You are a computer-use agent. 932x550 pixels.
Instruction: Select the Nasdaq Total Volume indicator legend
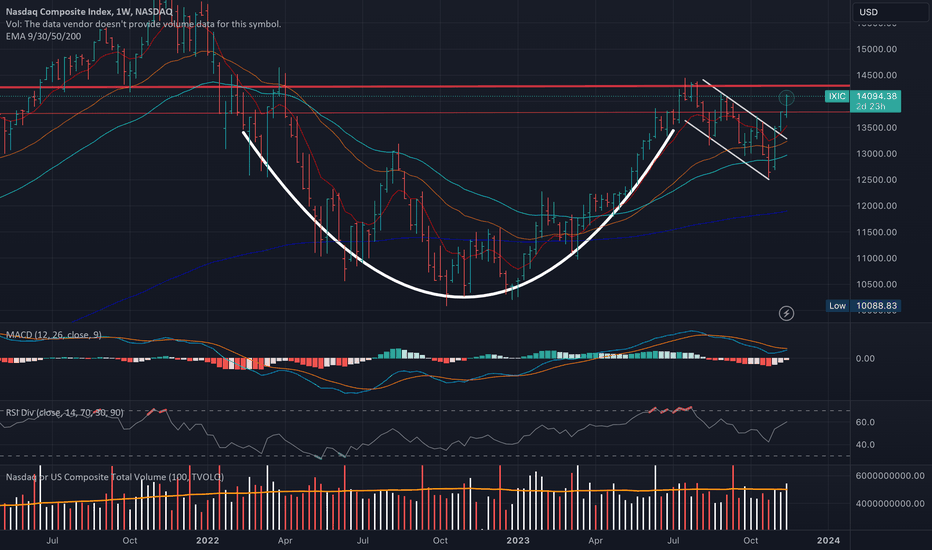[x=115, y=477]
